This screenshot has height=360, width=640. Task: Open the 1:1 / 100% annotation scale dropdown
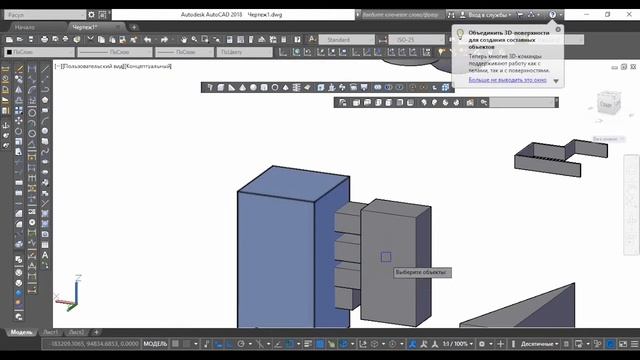point(458,344)
